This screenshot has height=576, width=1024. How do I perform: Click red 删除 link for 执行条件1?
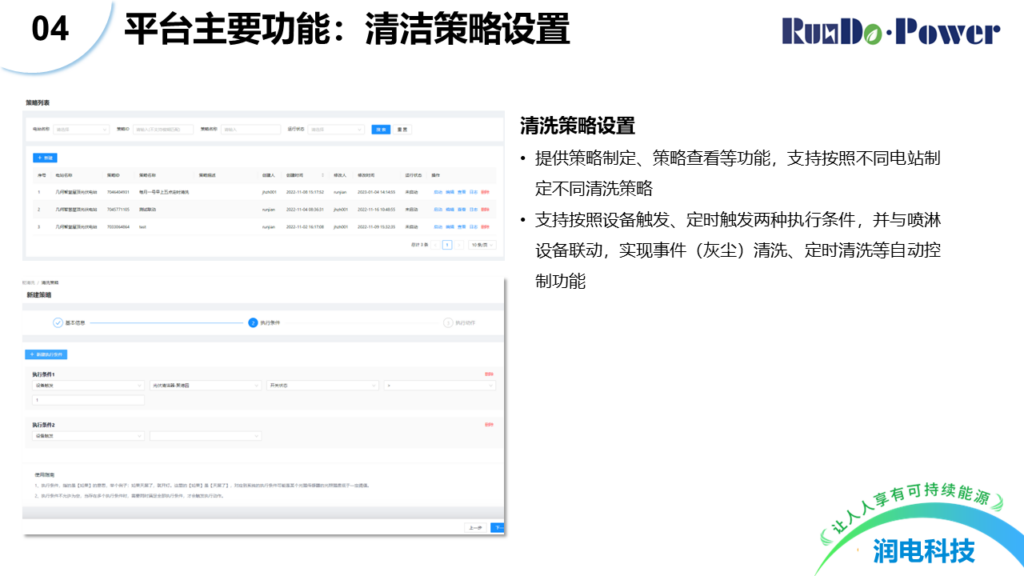488,374
